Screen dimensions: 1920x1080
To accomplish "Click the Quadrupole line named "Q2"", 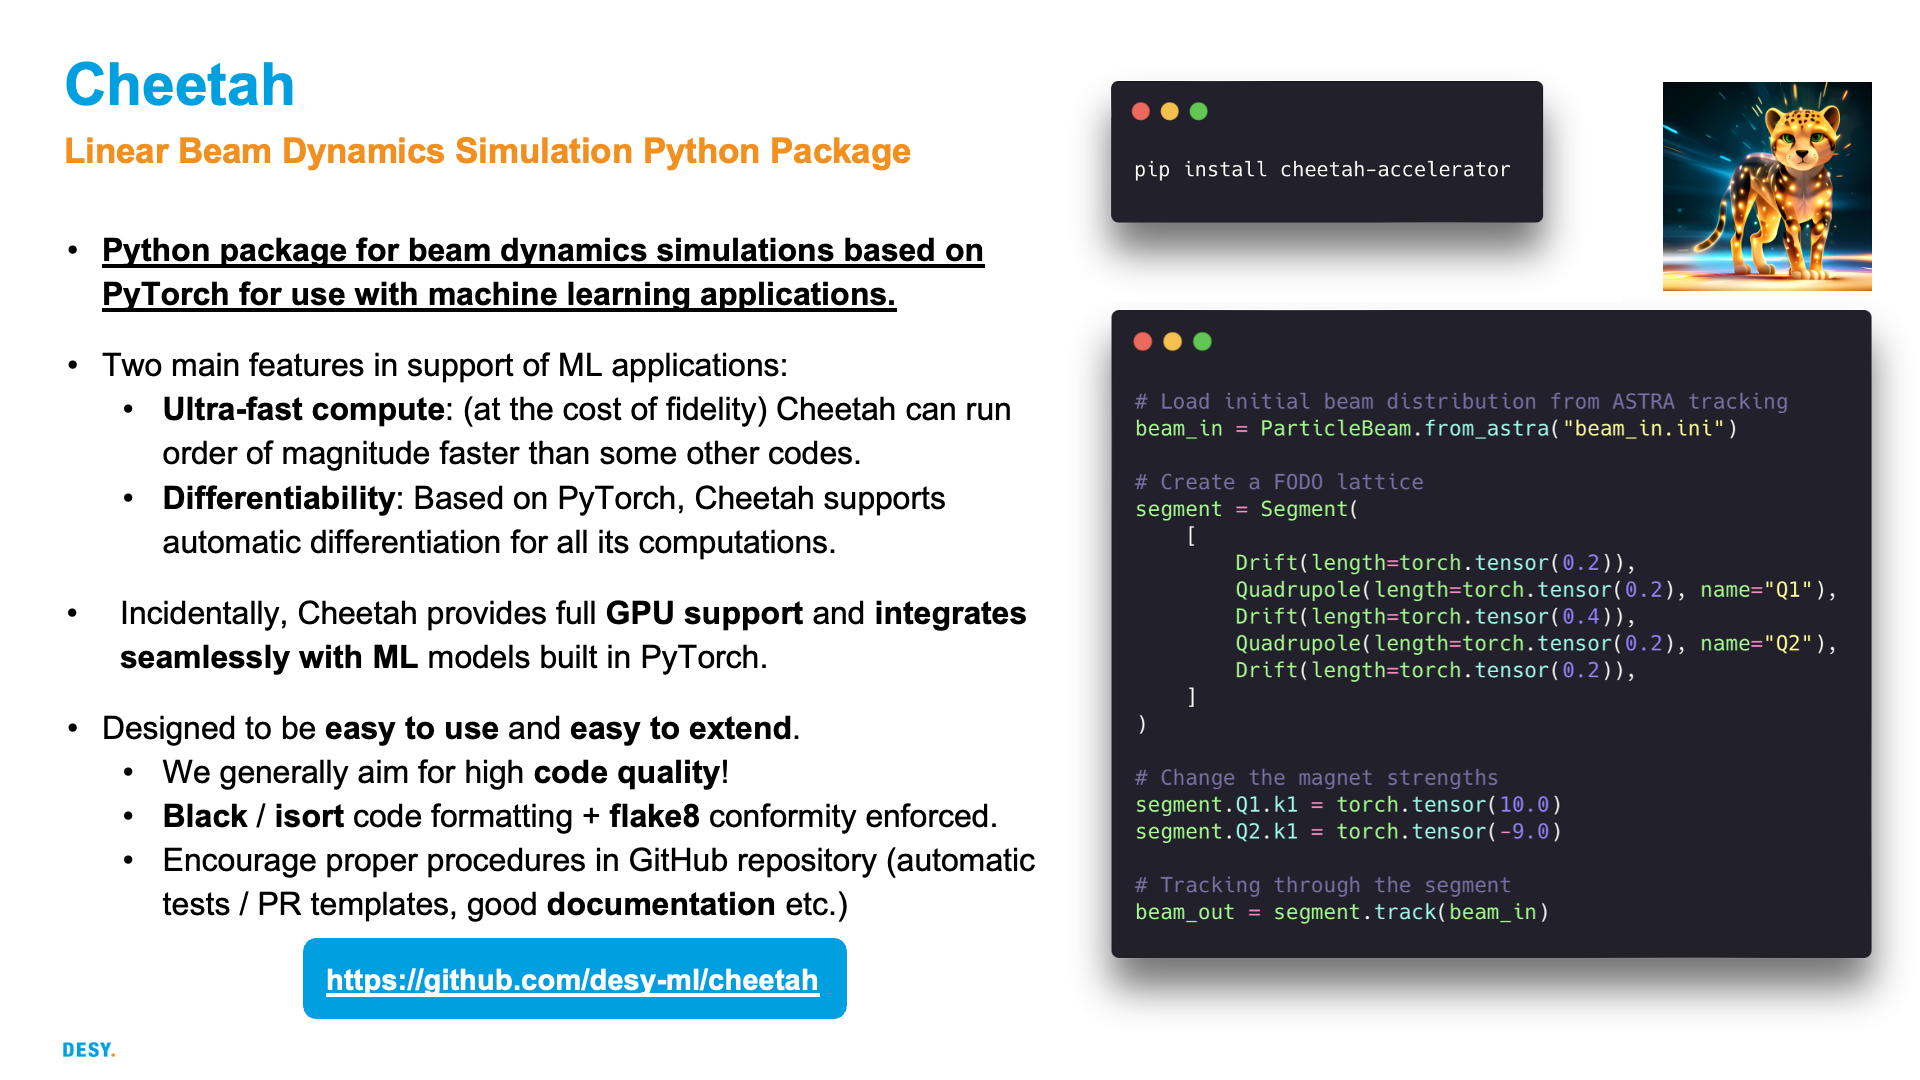I will click(x=1536, y=644).
